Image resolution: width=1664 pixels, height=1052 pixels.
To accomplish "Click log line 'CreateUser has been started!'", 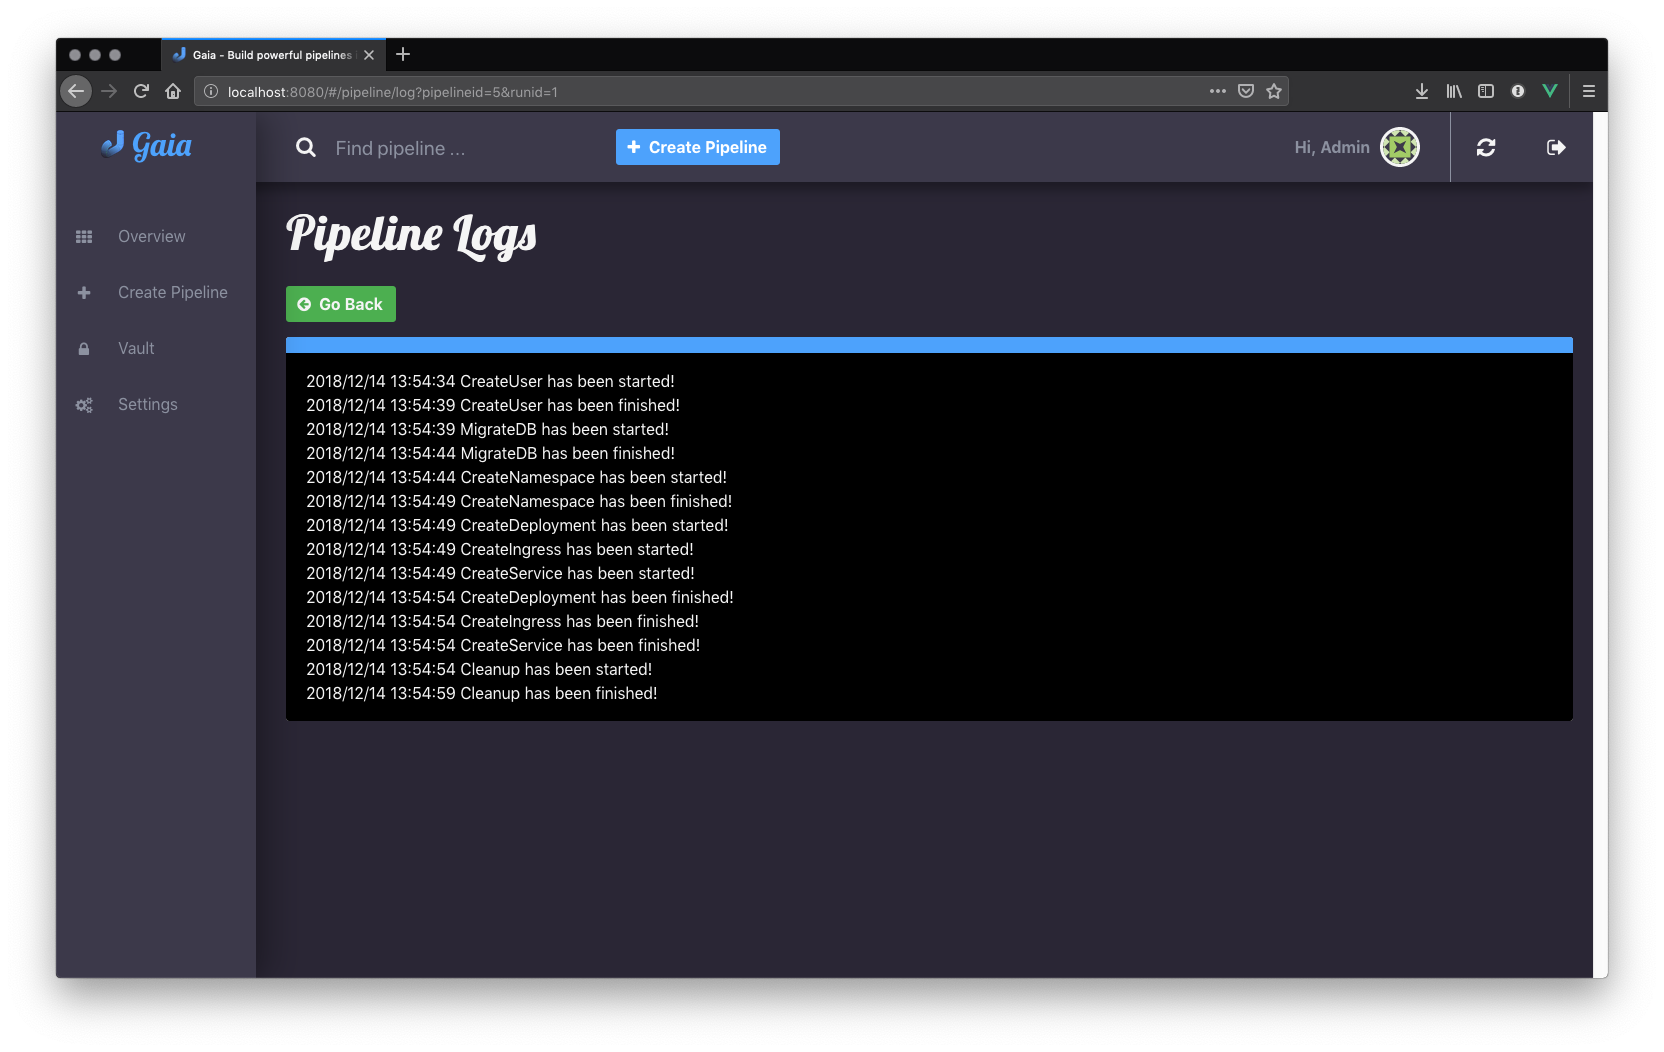I will click(490, 381).
